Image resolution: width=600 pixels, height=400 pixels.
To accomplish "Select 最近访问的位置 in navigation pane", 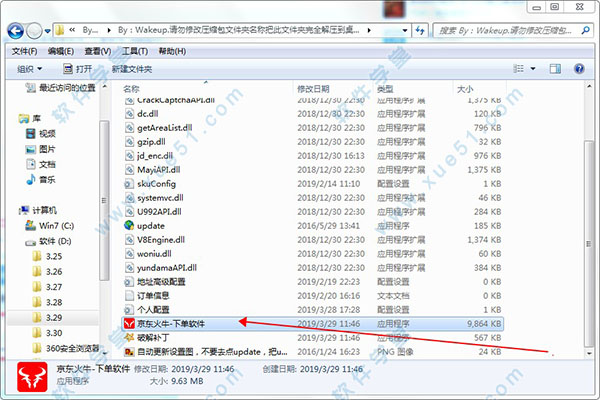I will pyautogui.click(x=60, y=88).
